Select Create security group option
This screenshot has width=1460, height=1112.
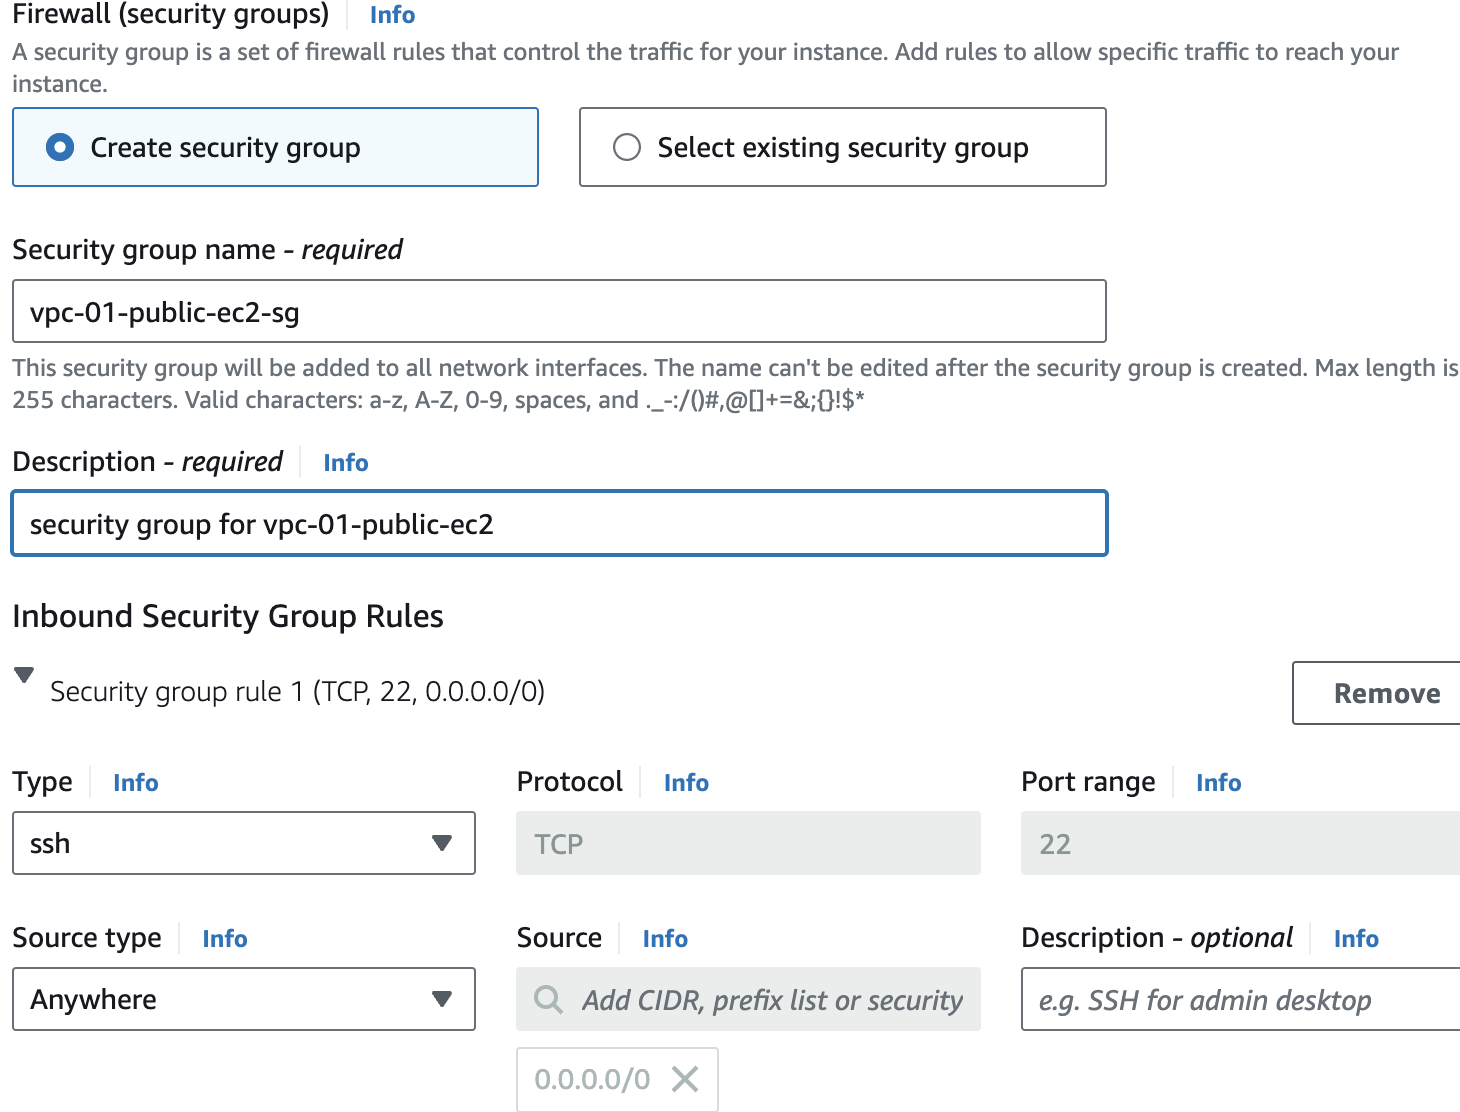pyautogui.click(x=61, y=148)
